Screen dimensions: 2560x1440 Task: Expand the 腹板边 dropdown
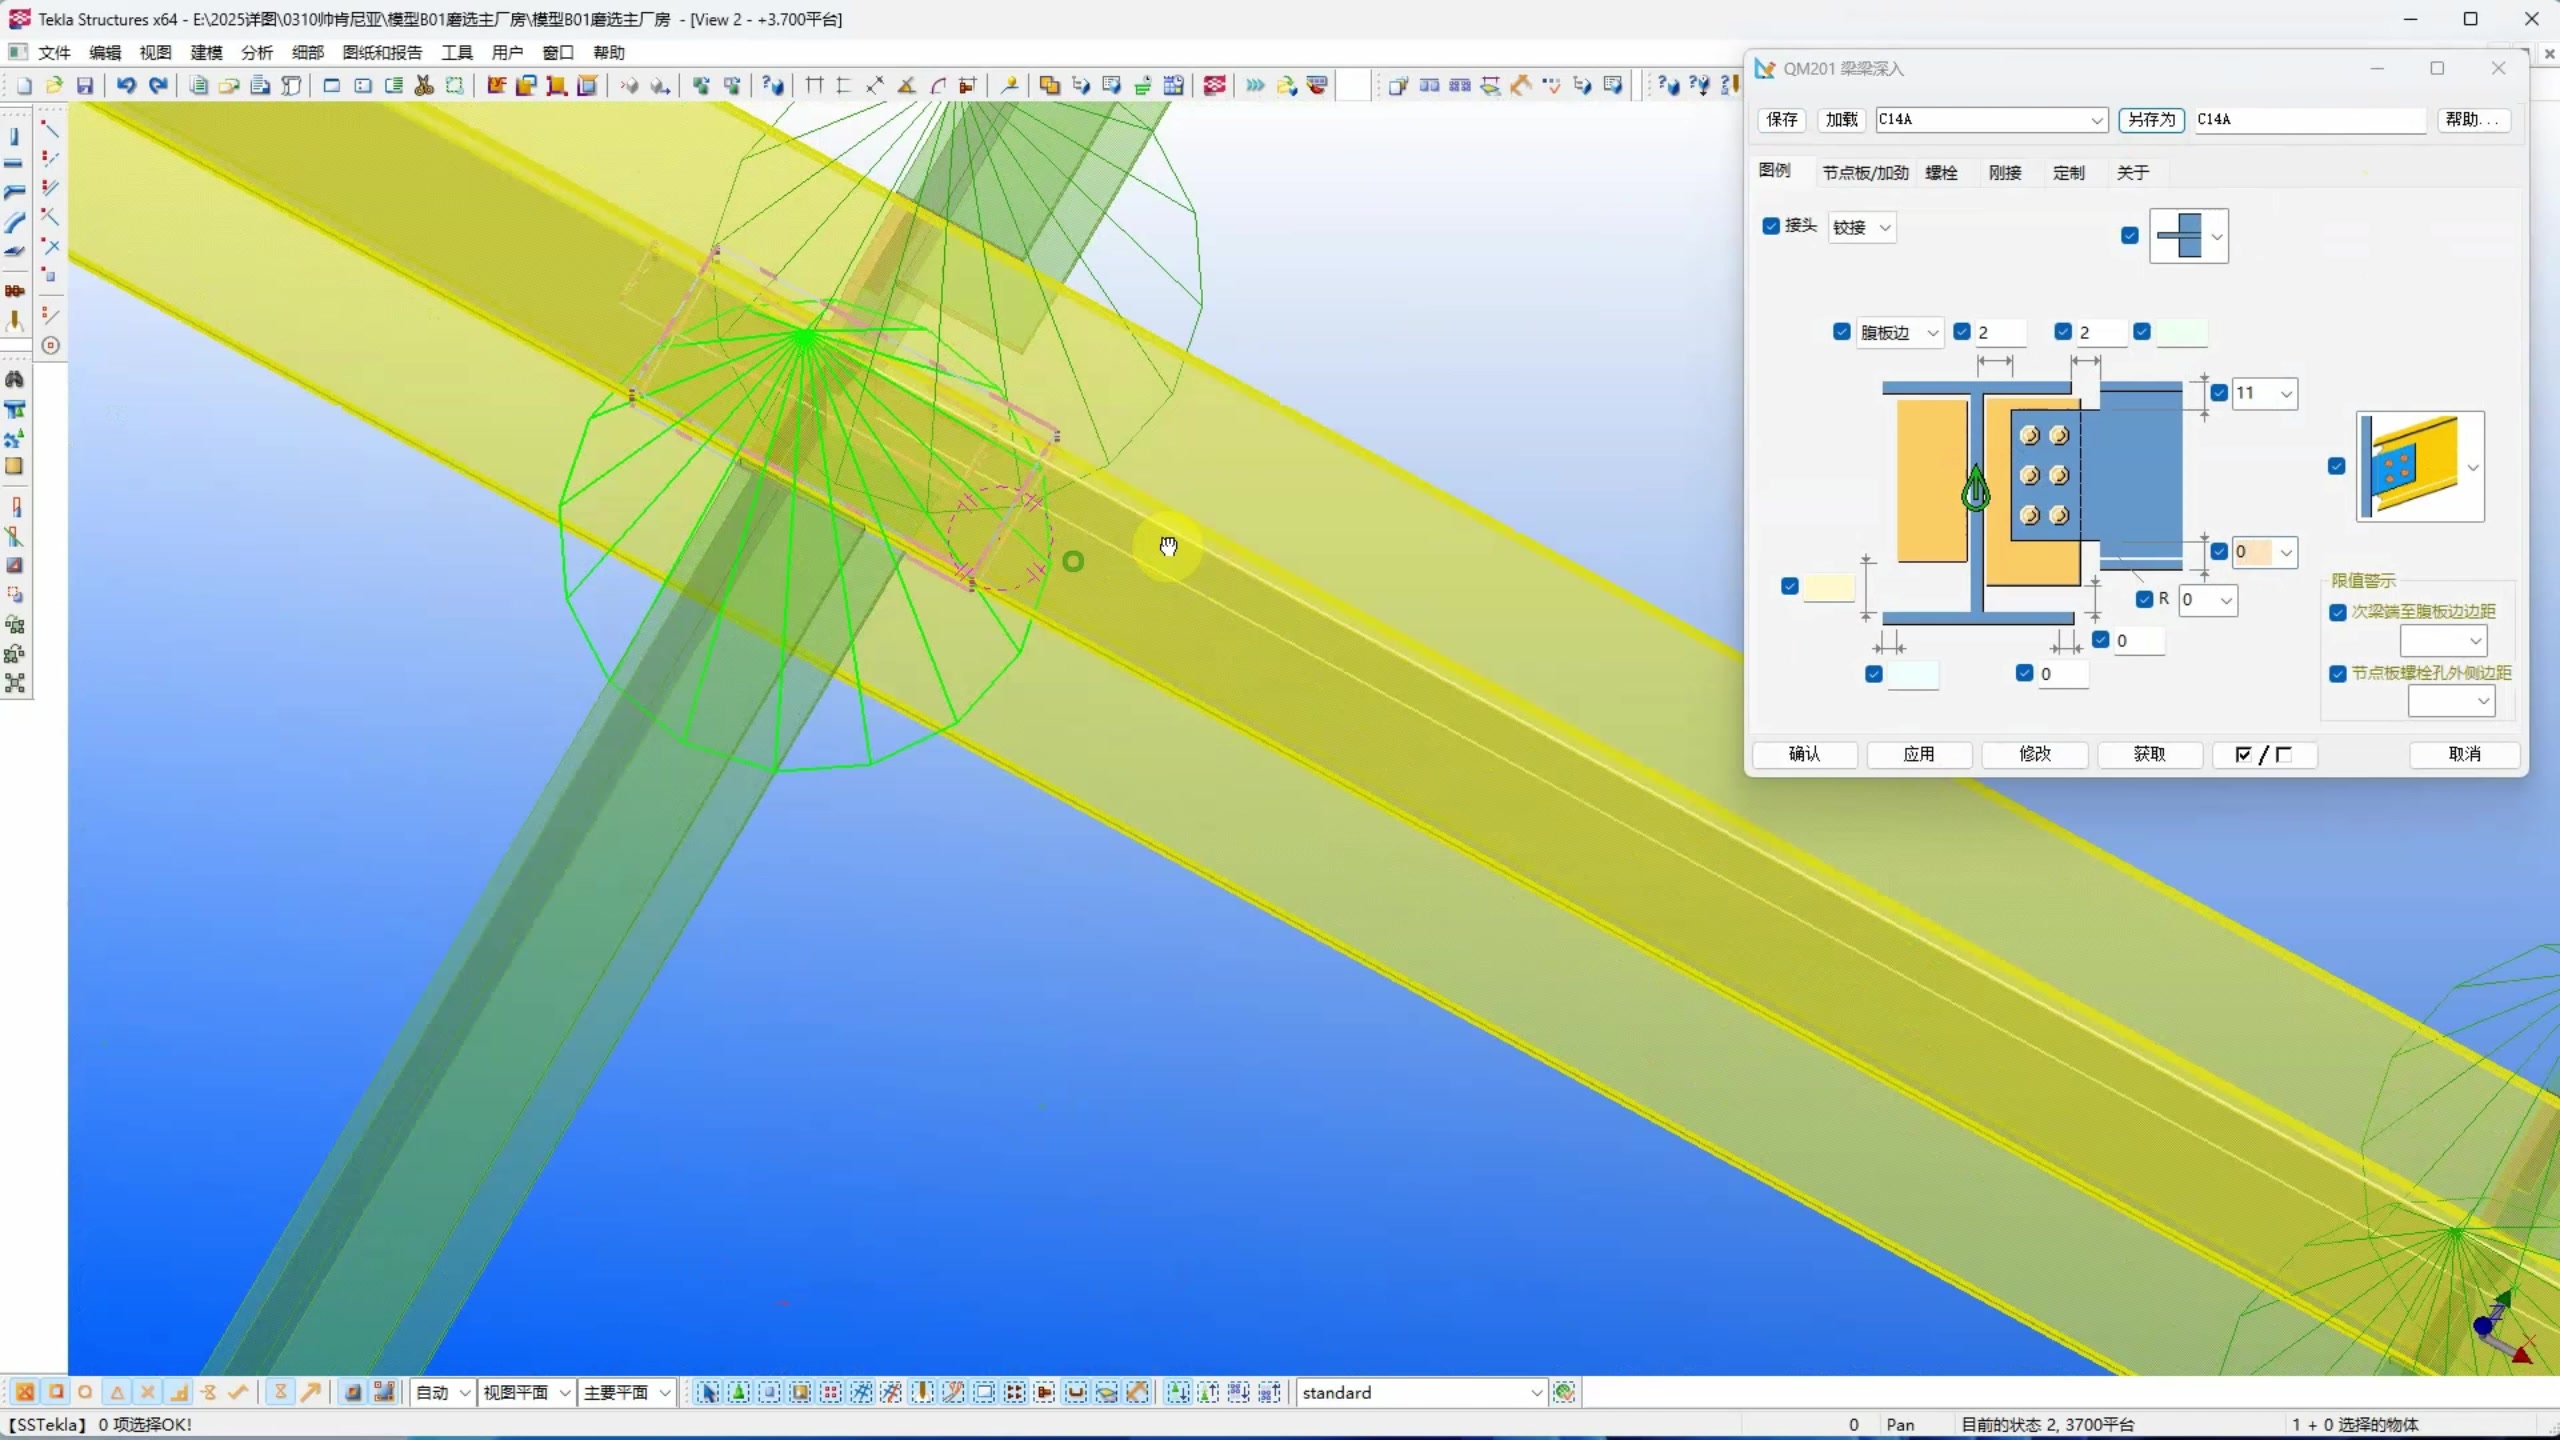pos(1898,333)
